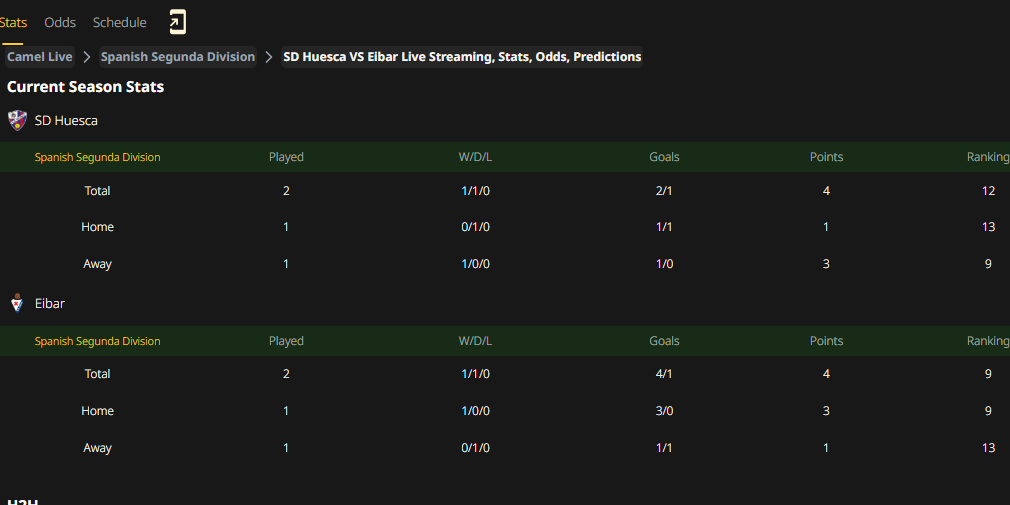The width and height of the screenshot is (1010, 505).
Task: Click Spanish Segunda Division in SD Huesca table header
Action: click(97, 157)
